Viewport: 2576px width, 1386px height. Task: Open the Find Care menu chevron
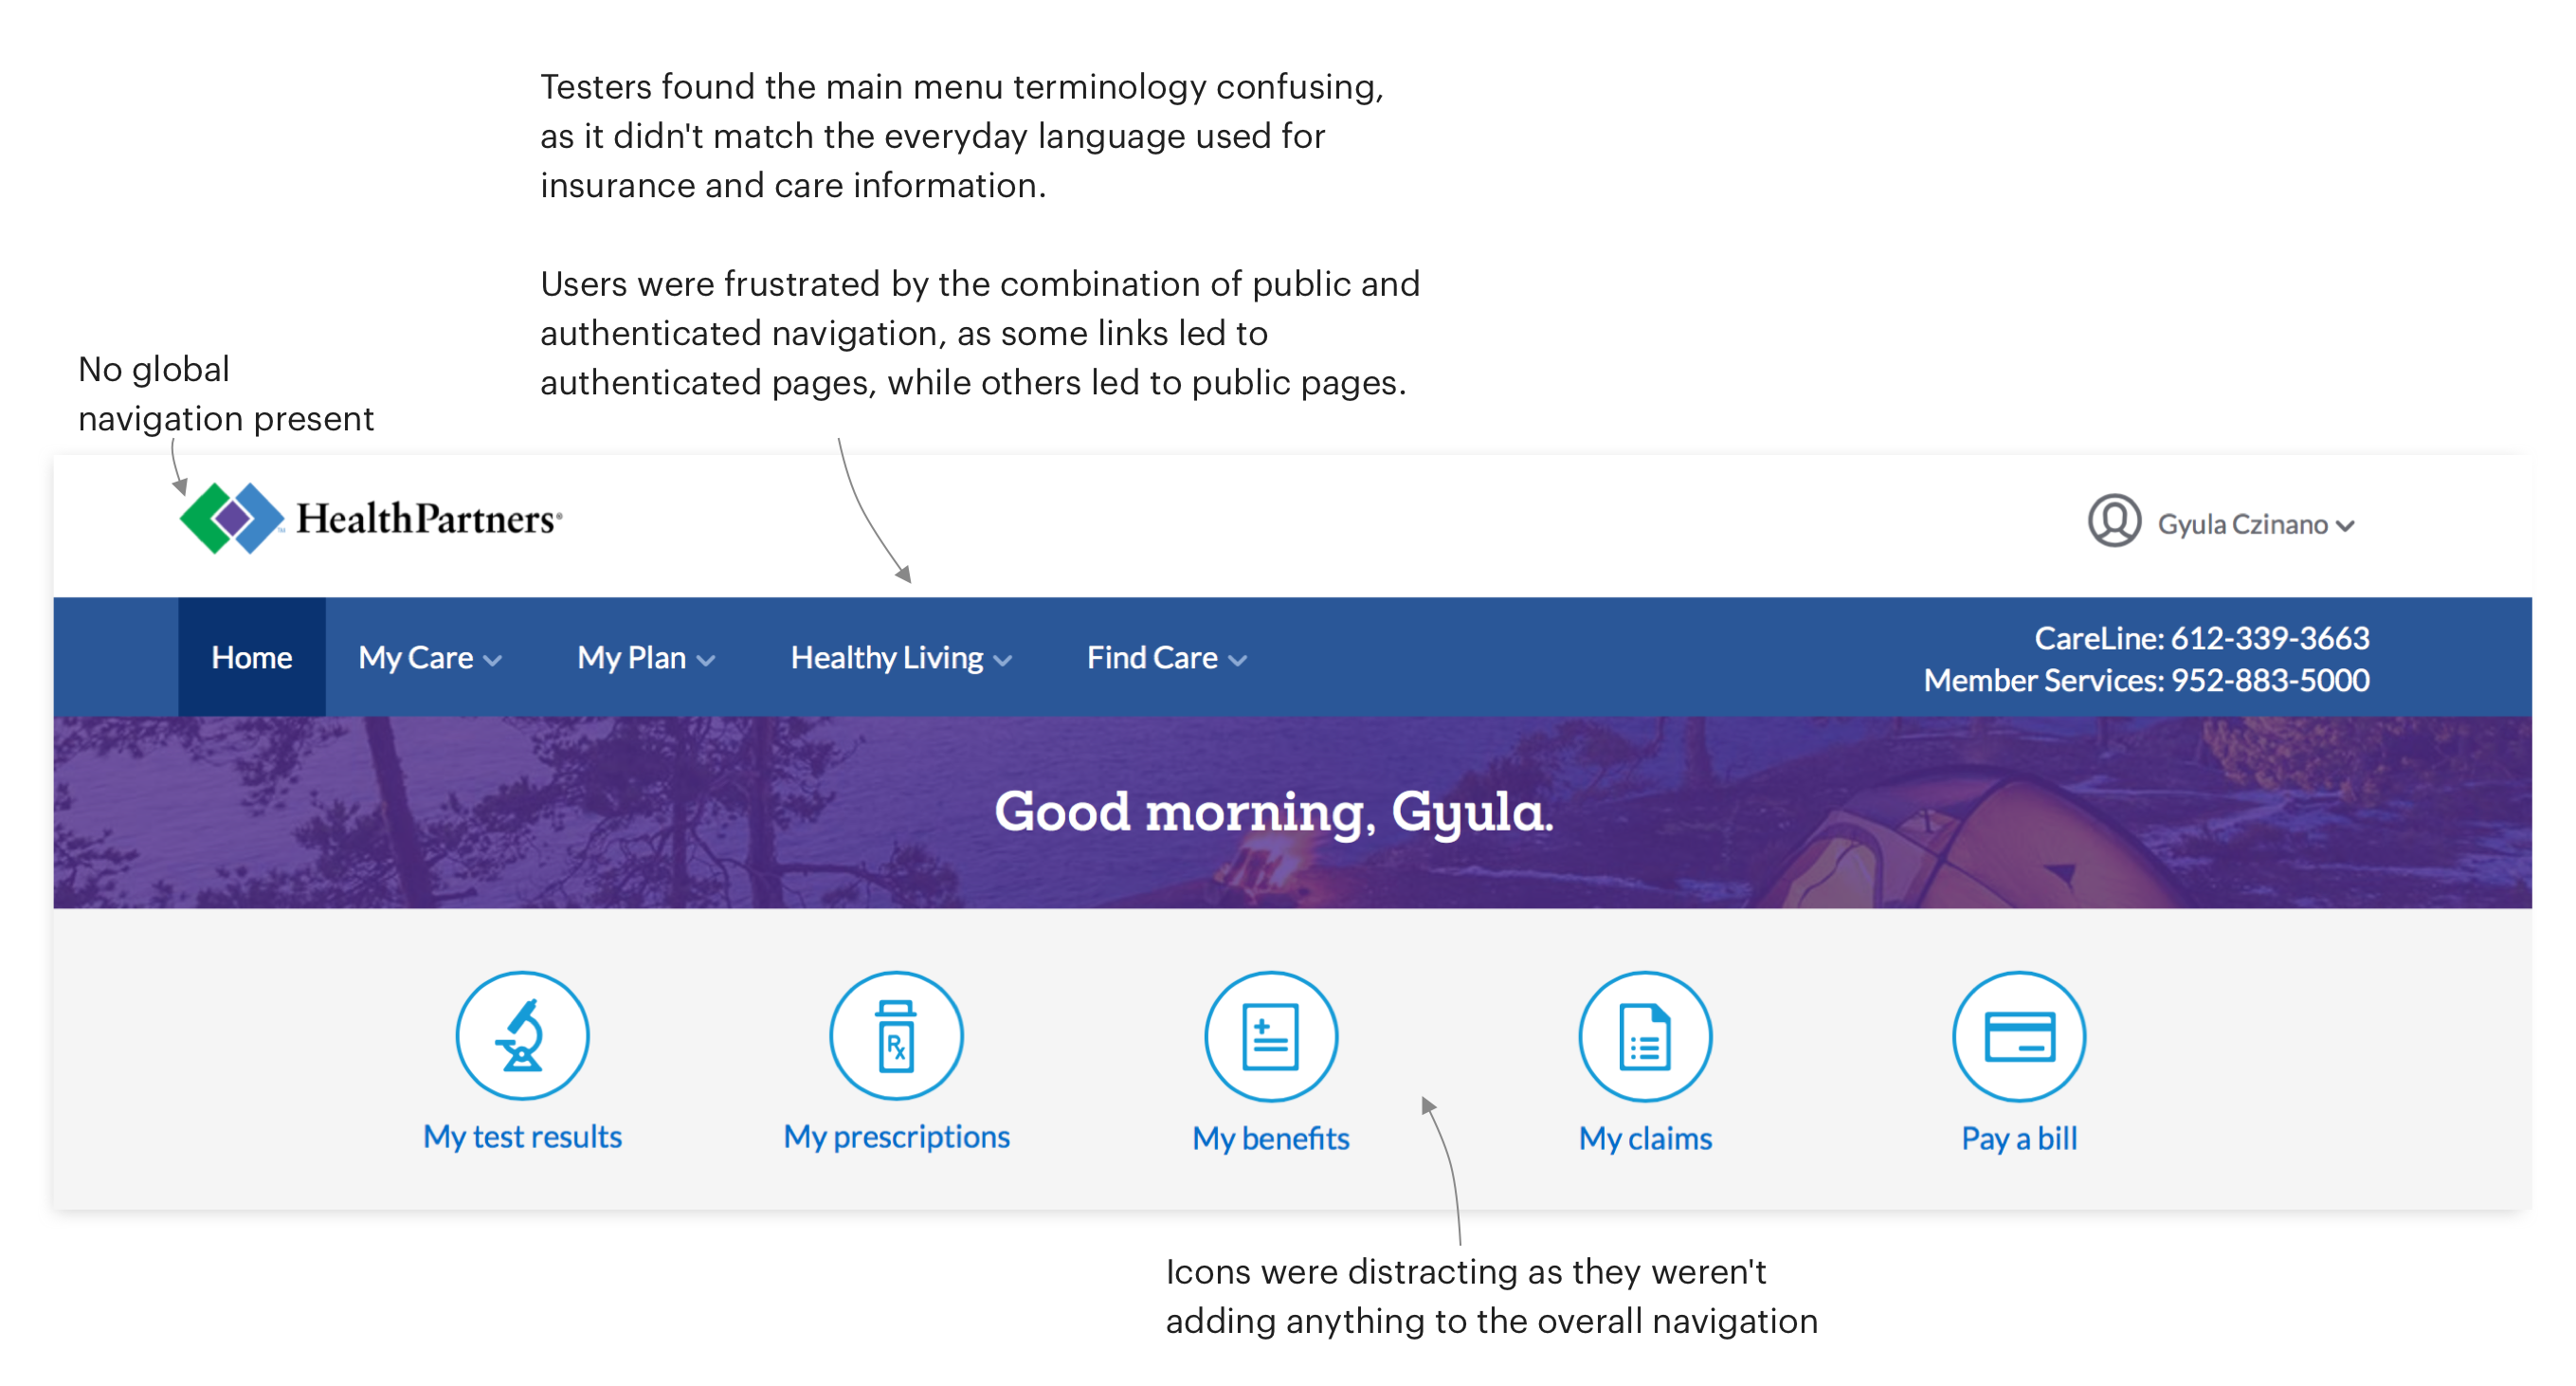point(1238,660)
